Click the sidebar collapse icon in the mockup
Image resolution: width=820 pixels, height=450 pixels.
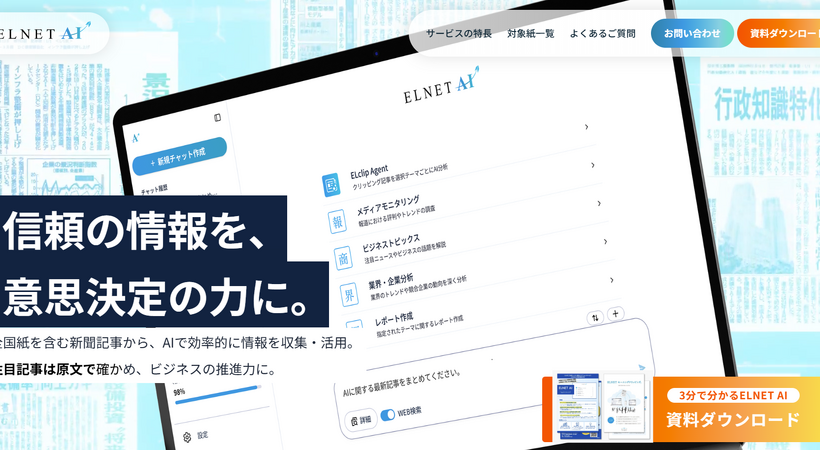click(217, 118)
